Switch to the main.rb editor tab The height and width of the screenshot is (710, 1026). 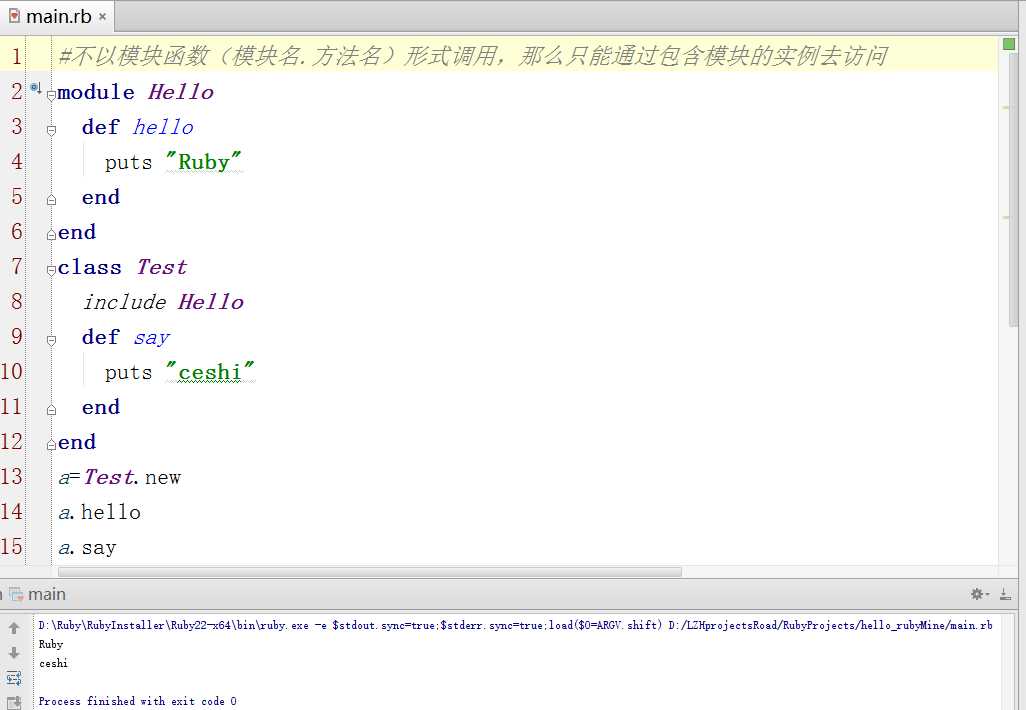point(58,16)
